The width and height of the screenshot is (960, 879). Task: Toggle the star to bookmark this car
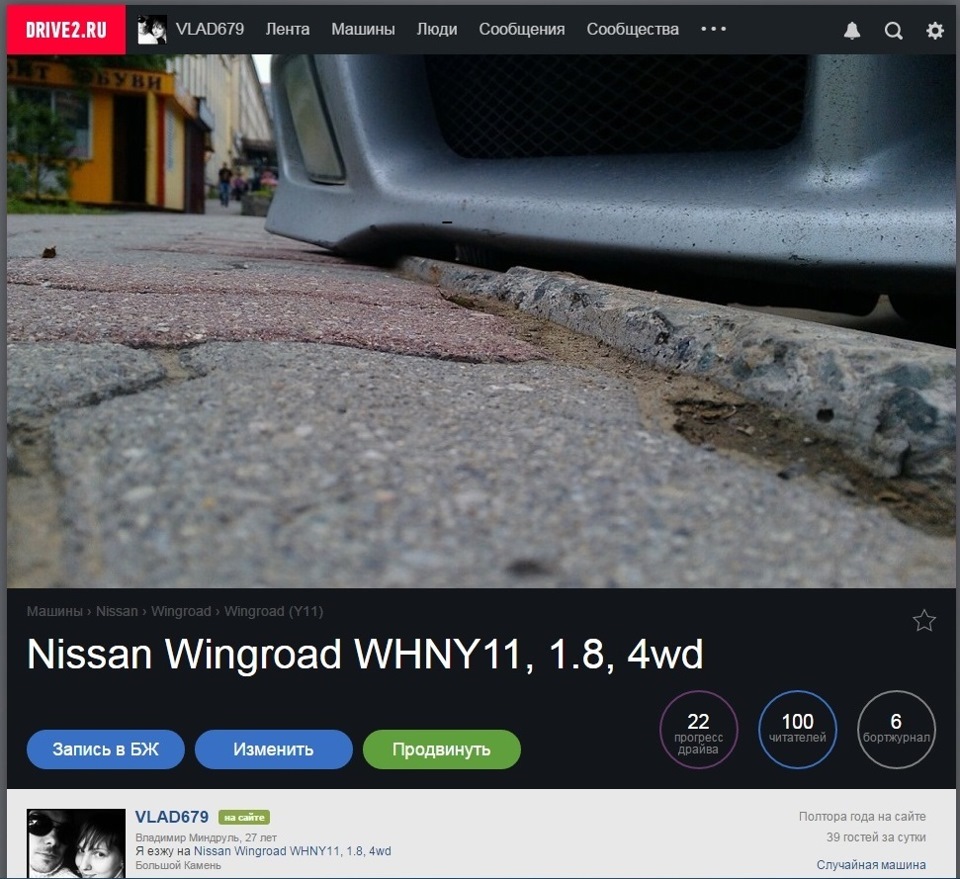click(x=923, y=622)
